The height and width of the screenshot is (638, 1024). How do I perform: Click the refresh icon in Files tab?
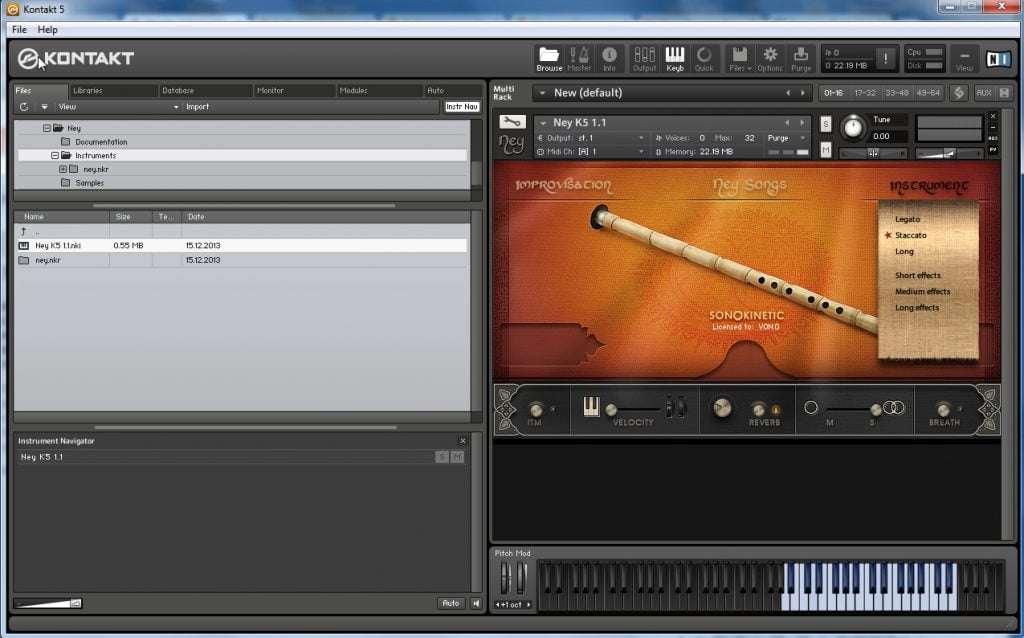click(24, 107)
